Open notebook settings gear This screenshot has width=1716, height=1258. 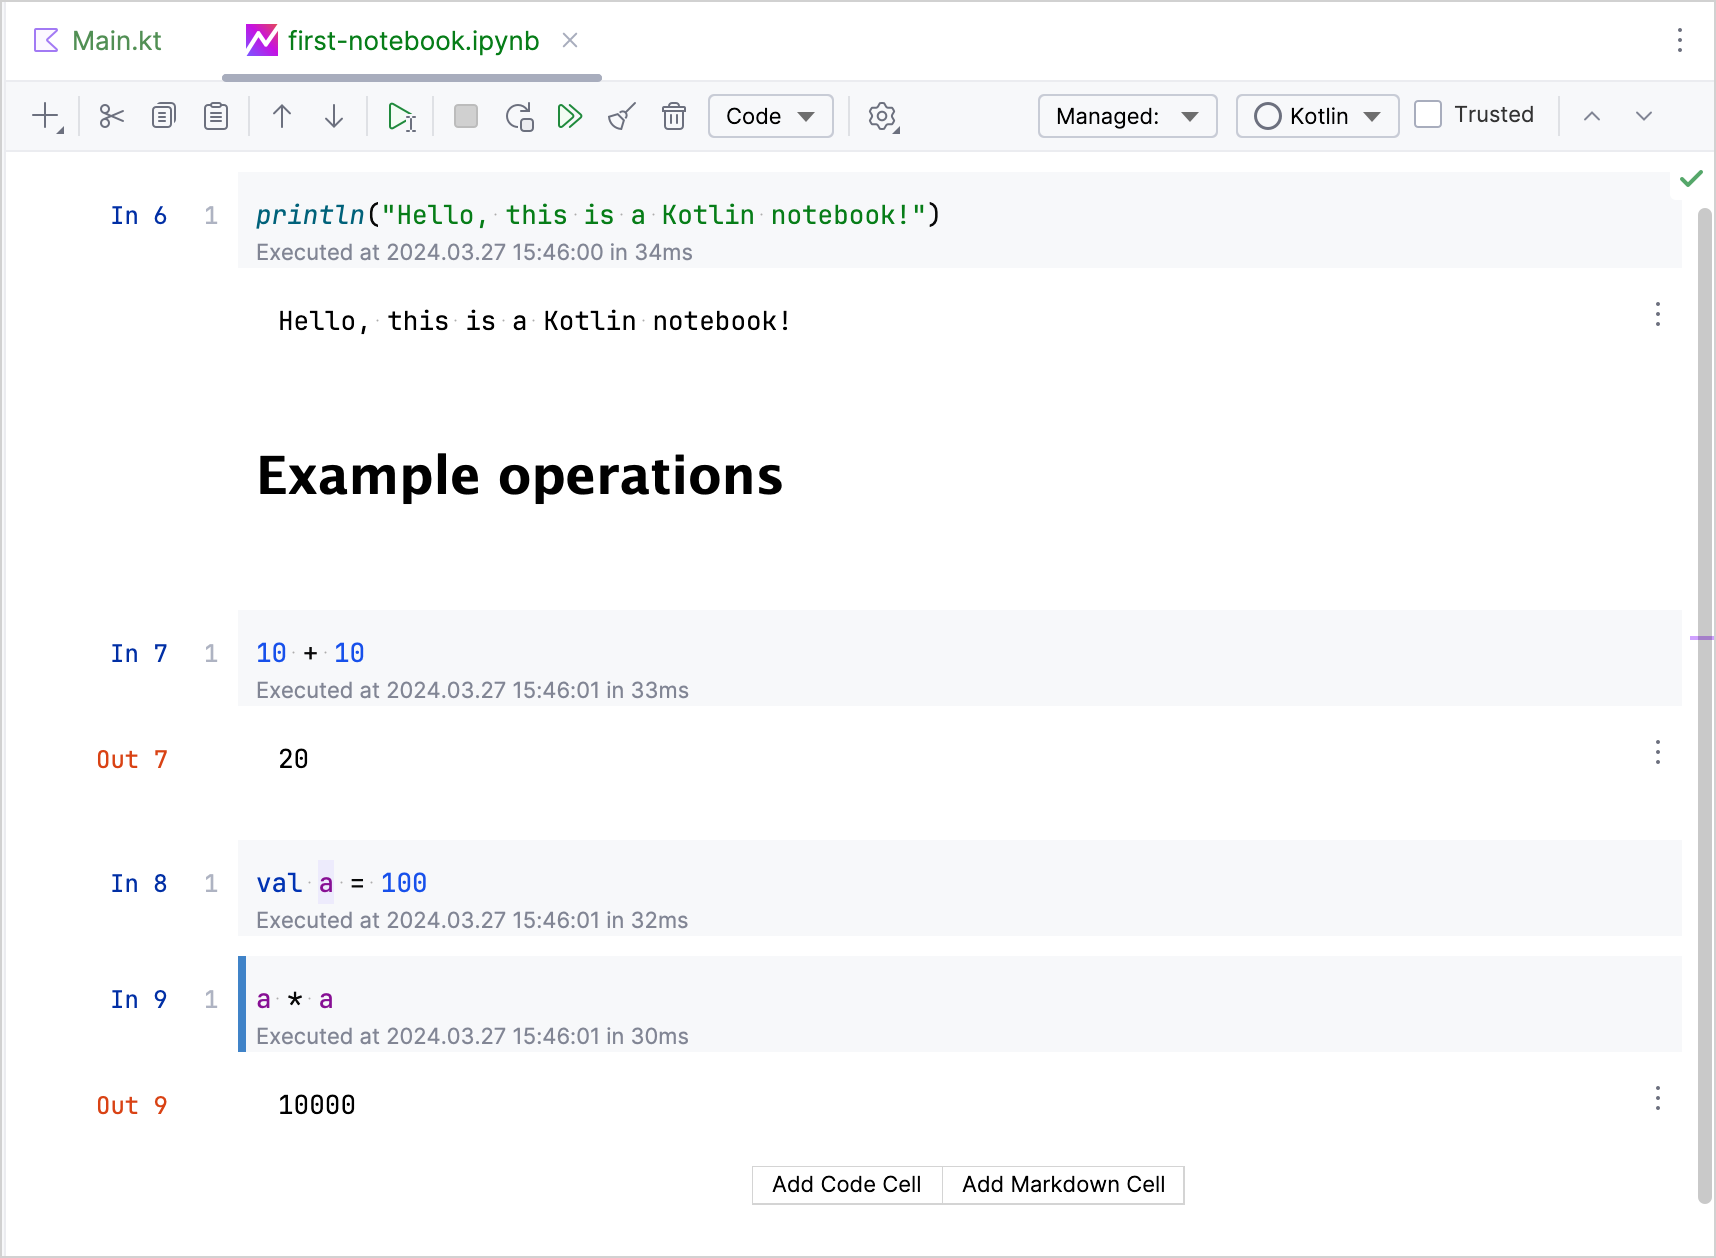(x=882, y=117)
